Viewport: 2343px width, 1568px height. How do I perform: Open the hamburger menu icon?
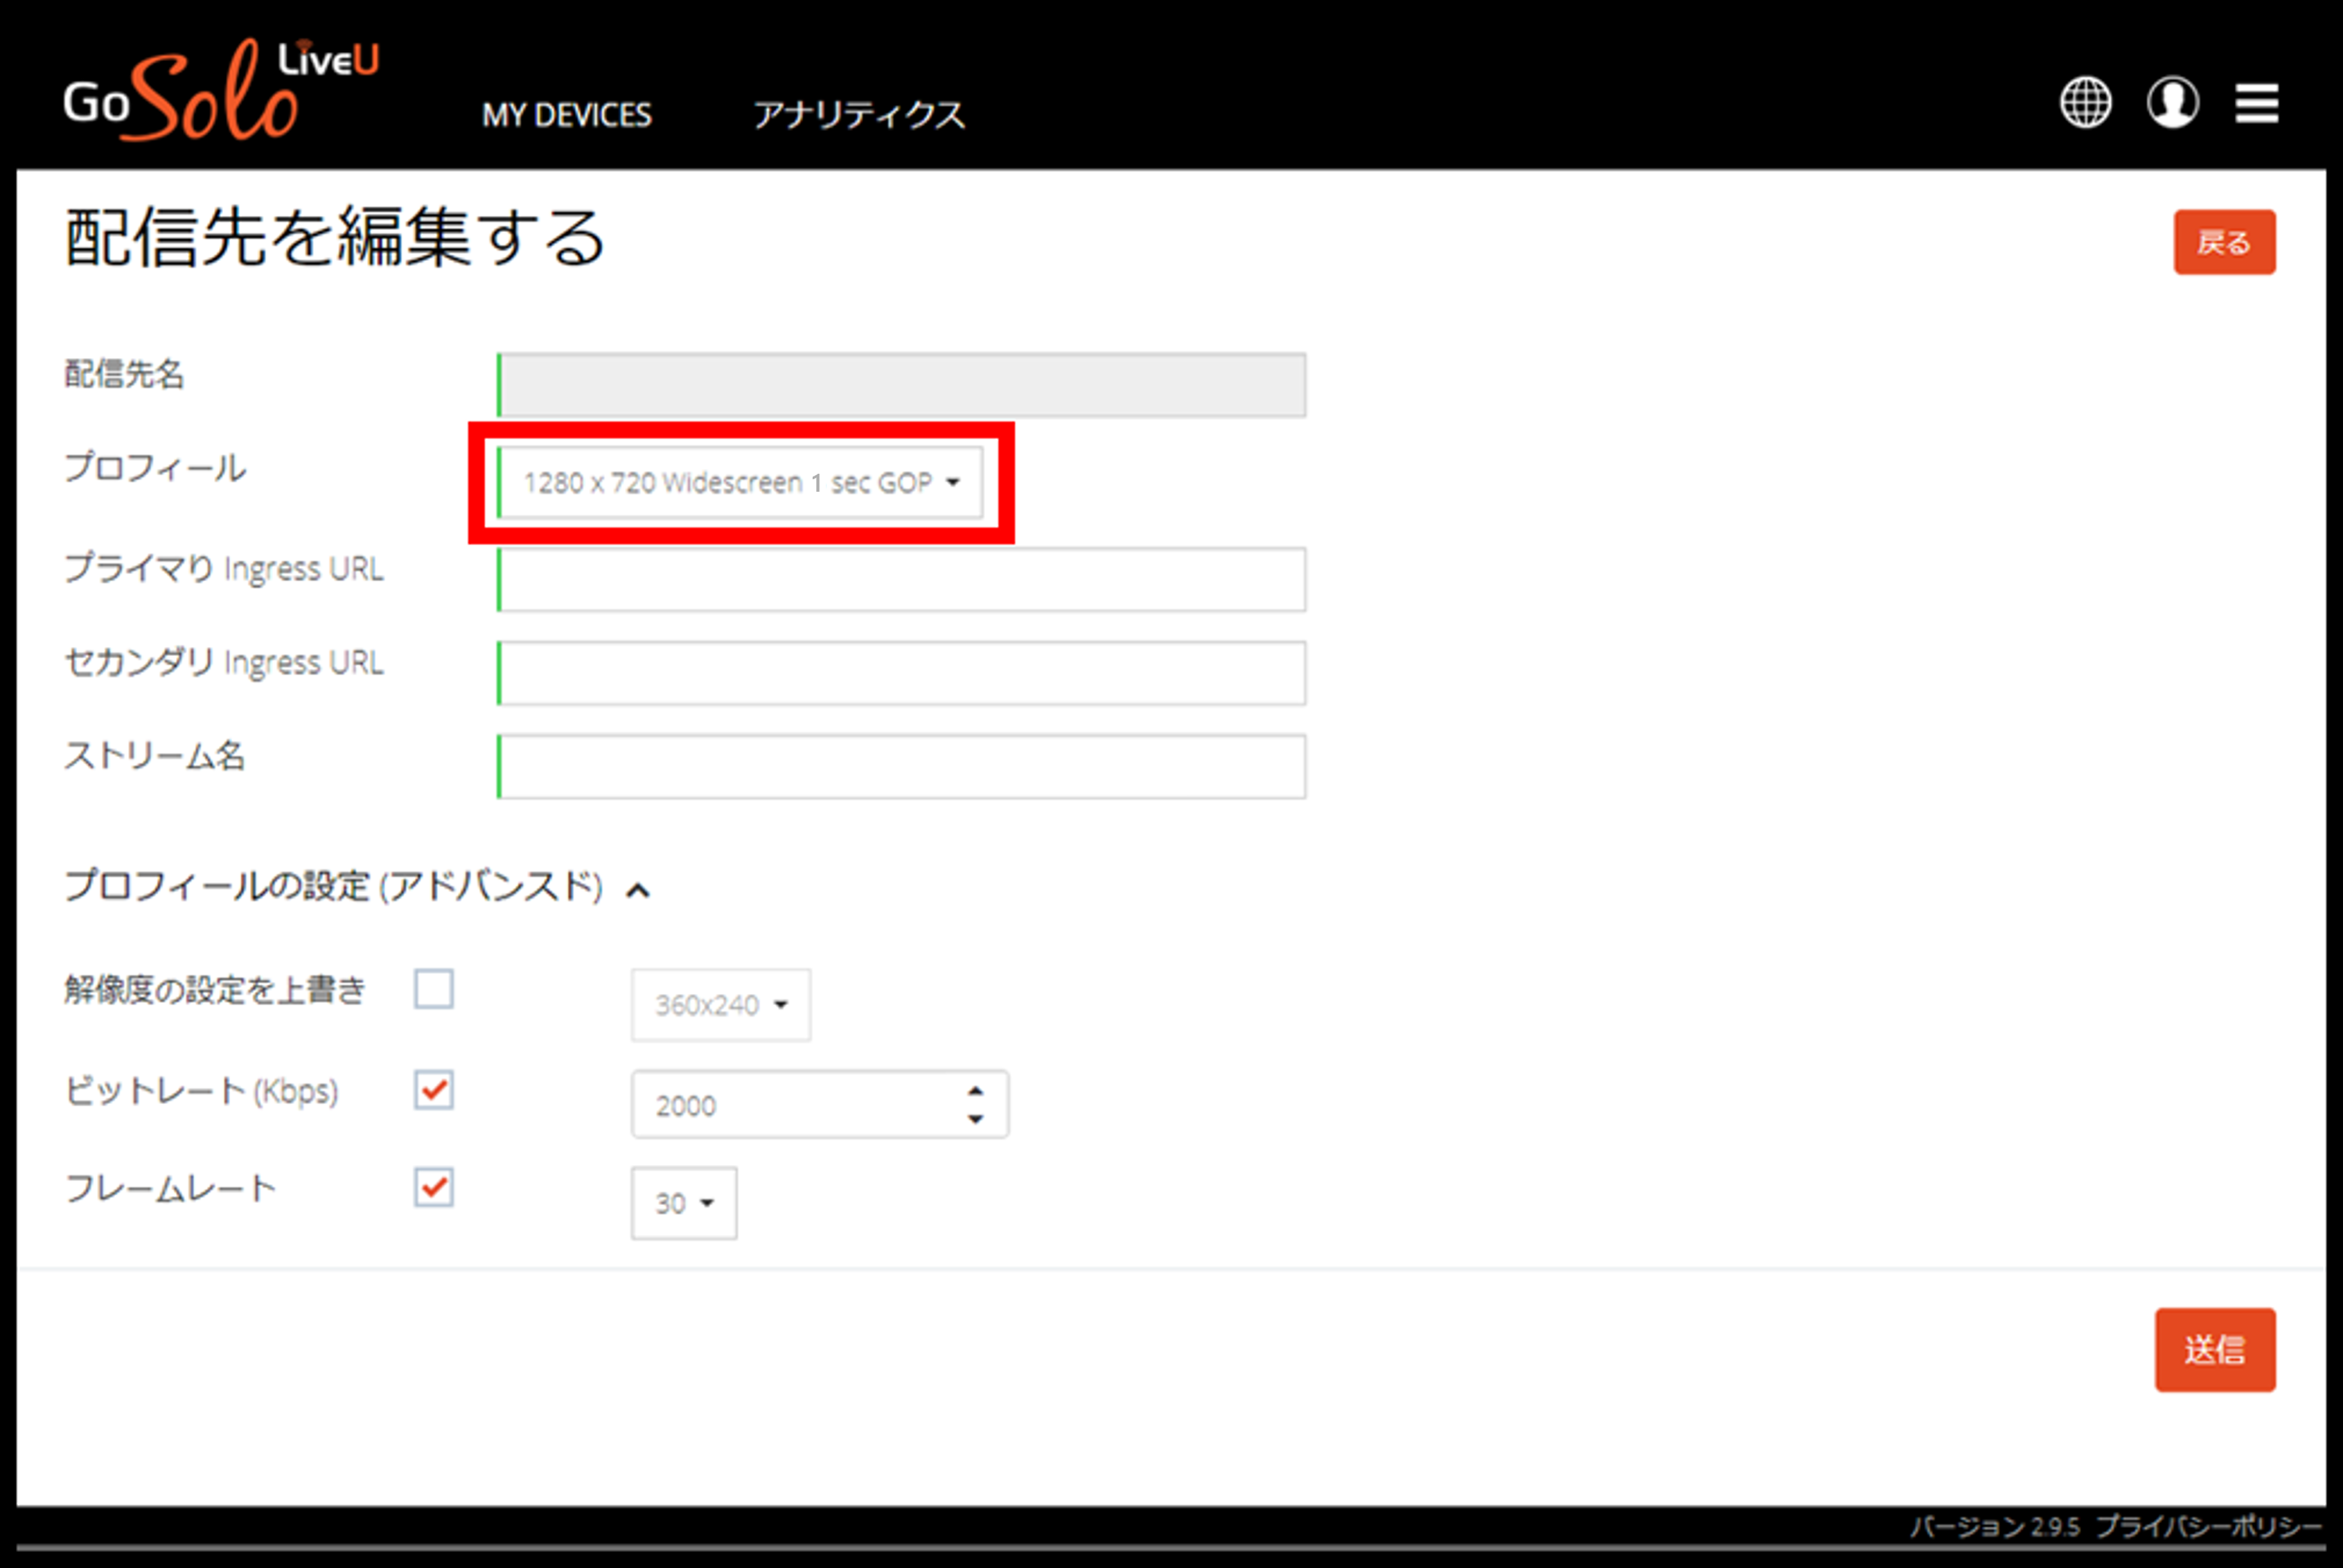click(x=2257, y=103)
